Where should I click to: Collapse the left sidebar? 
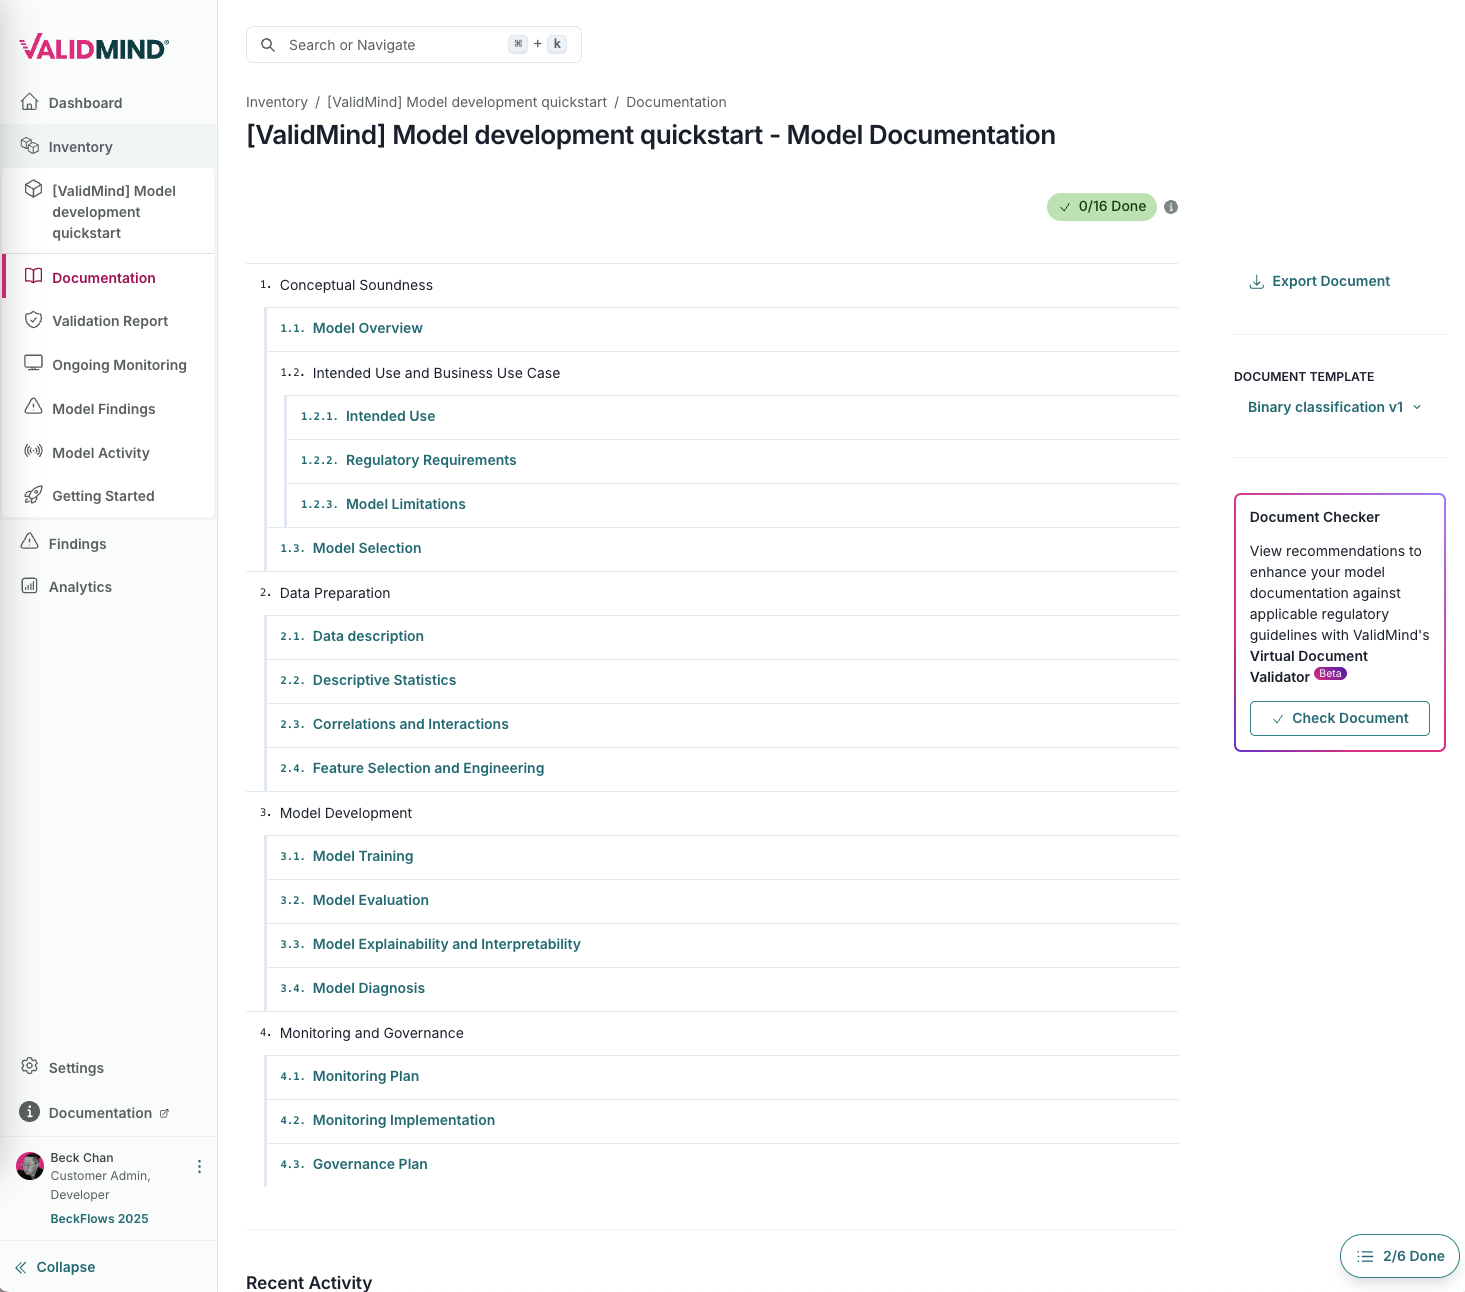(56, 1267)
